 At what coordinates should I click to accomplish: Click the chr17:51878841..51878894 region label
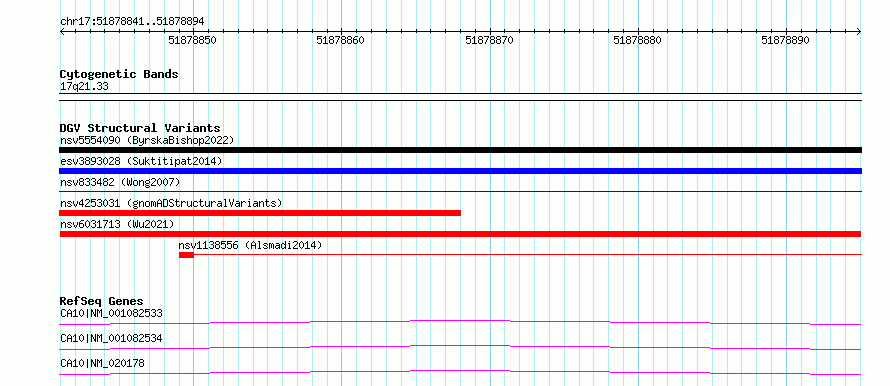tap(132, 22)
